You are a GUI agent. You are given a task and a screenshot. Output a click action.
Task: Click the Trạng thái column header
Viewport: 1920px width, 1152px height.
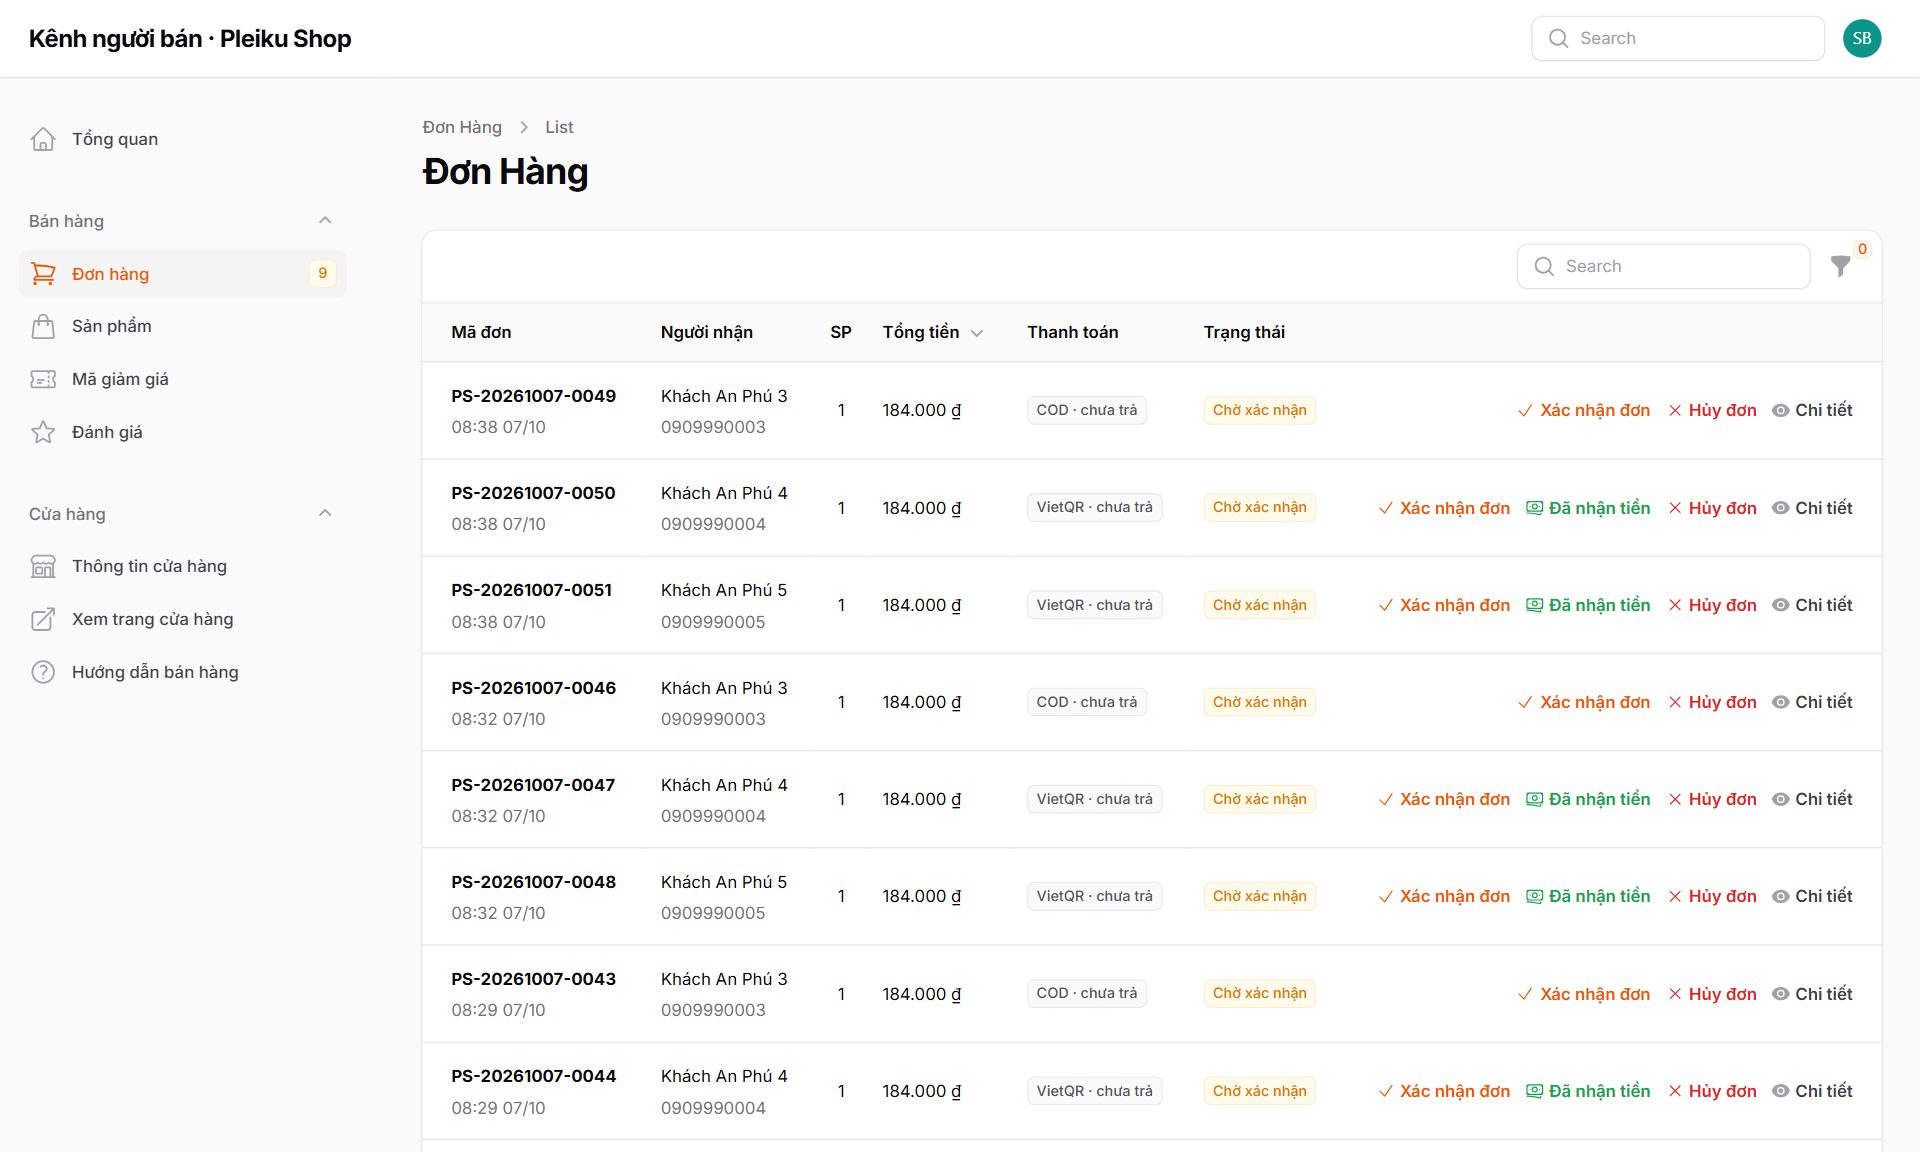tap(1244, 332)
